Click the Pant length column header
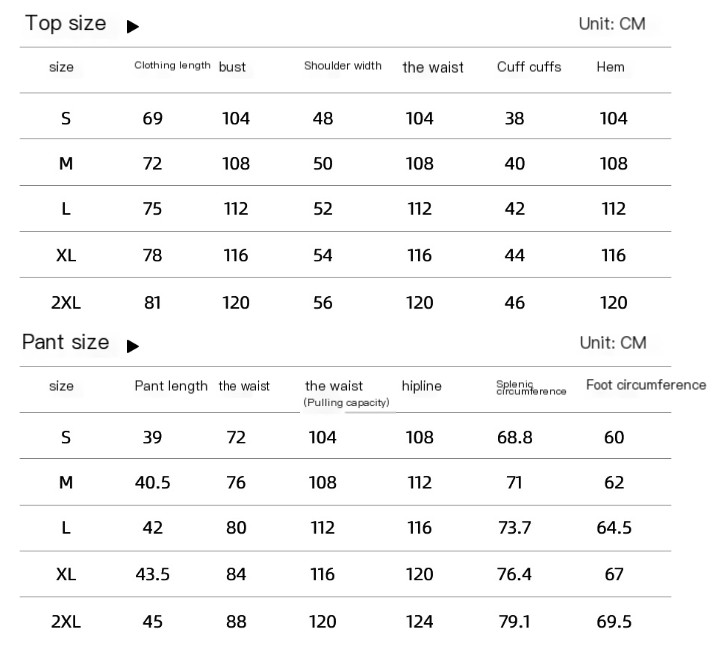 coord(171,386)
